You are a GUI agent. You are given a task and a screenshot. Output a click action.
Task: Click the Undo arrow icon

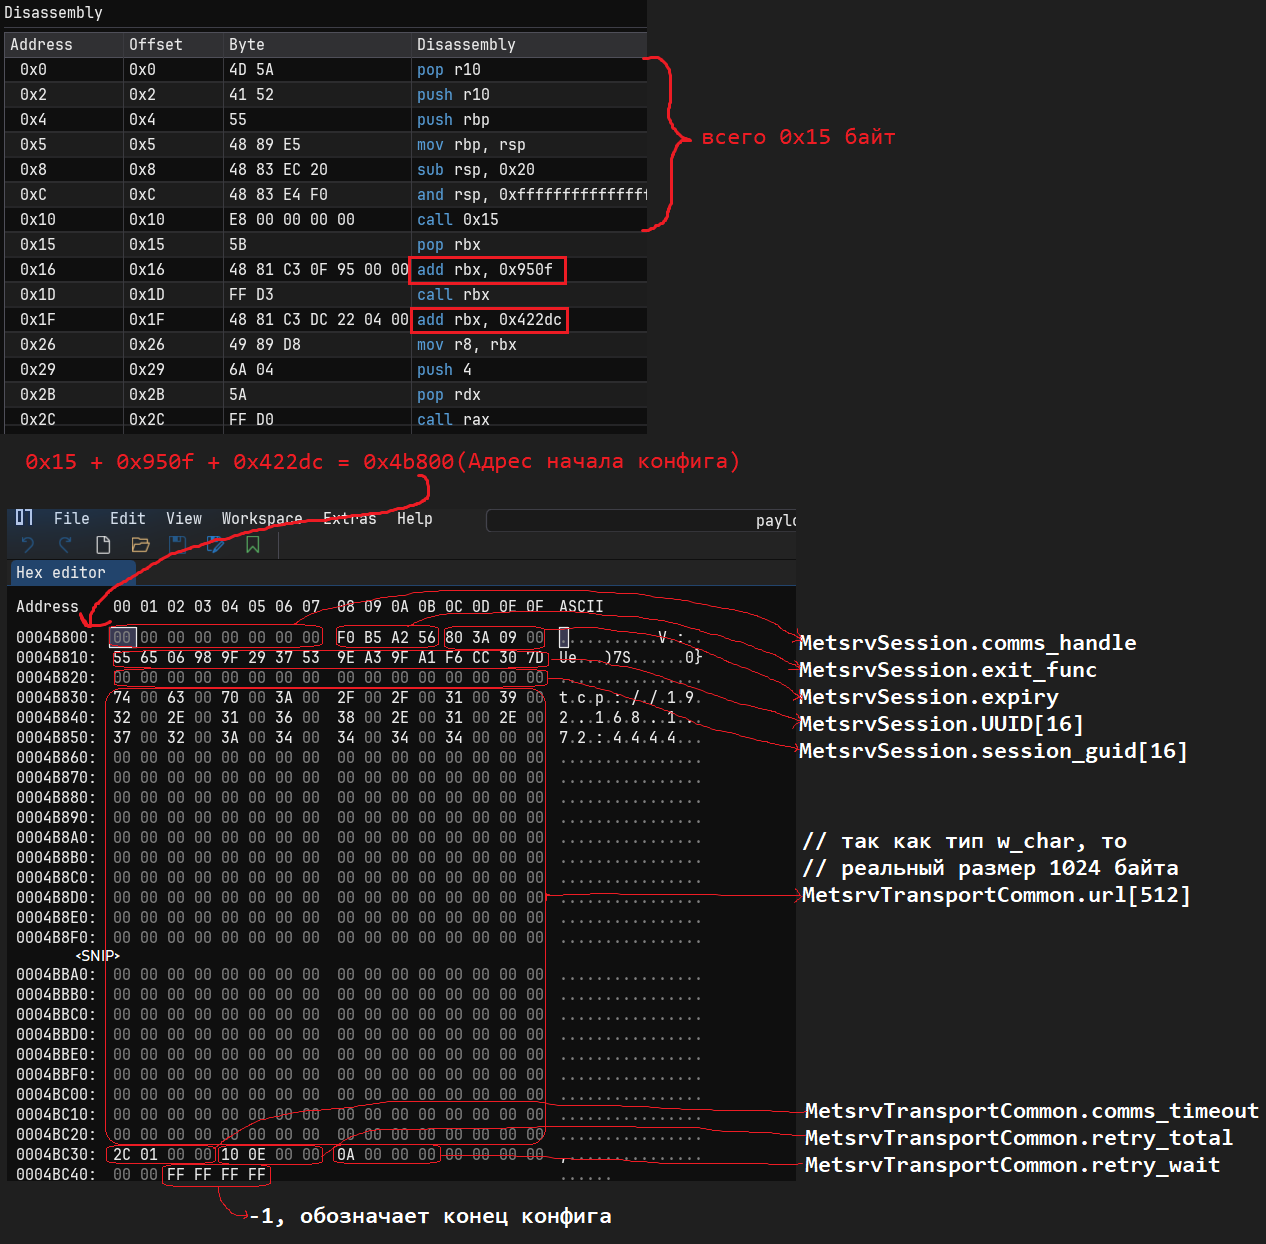(x=28, y=545)
